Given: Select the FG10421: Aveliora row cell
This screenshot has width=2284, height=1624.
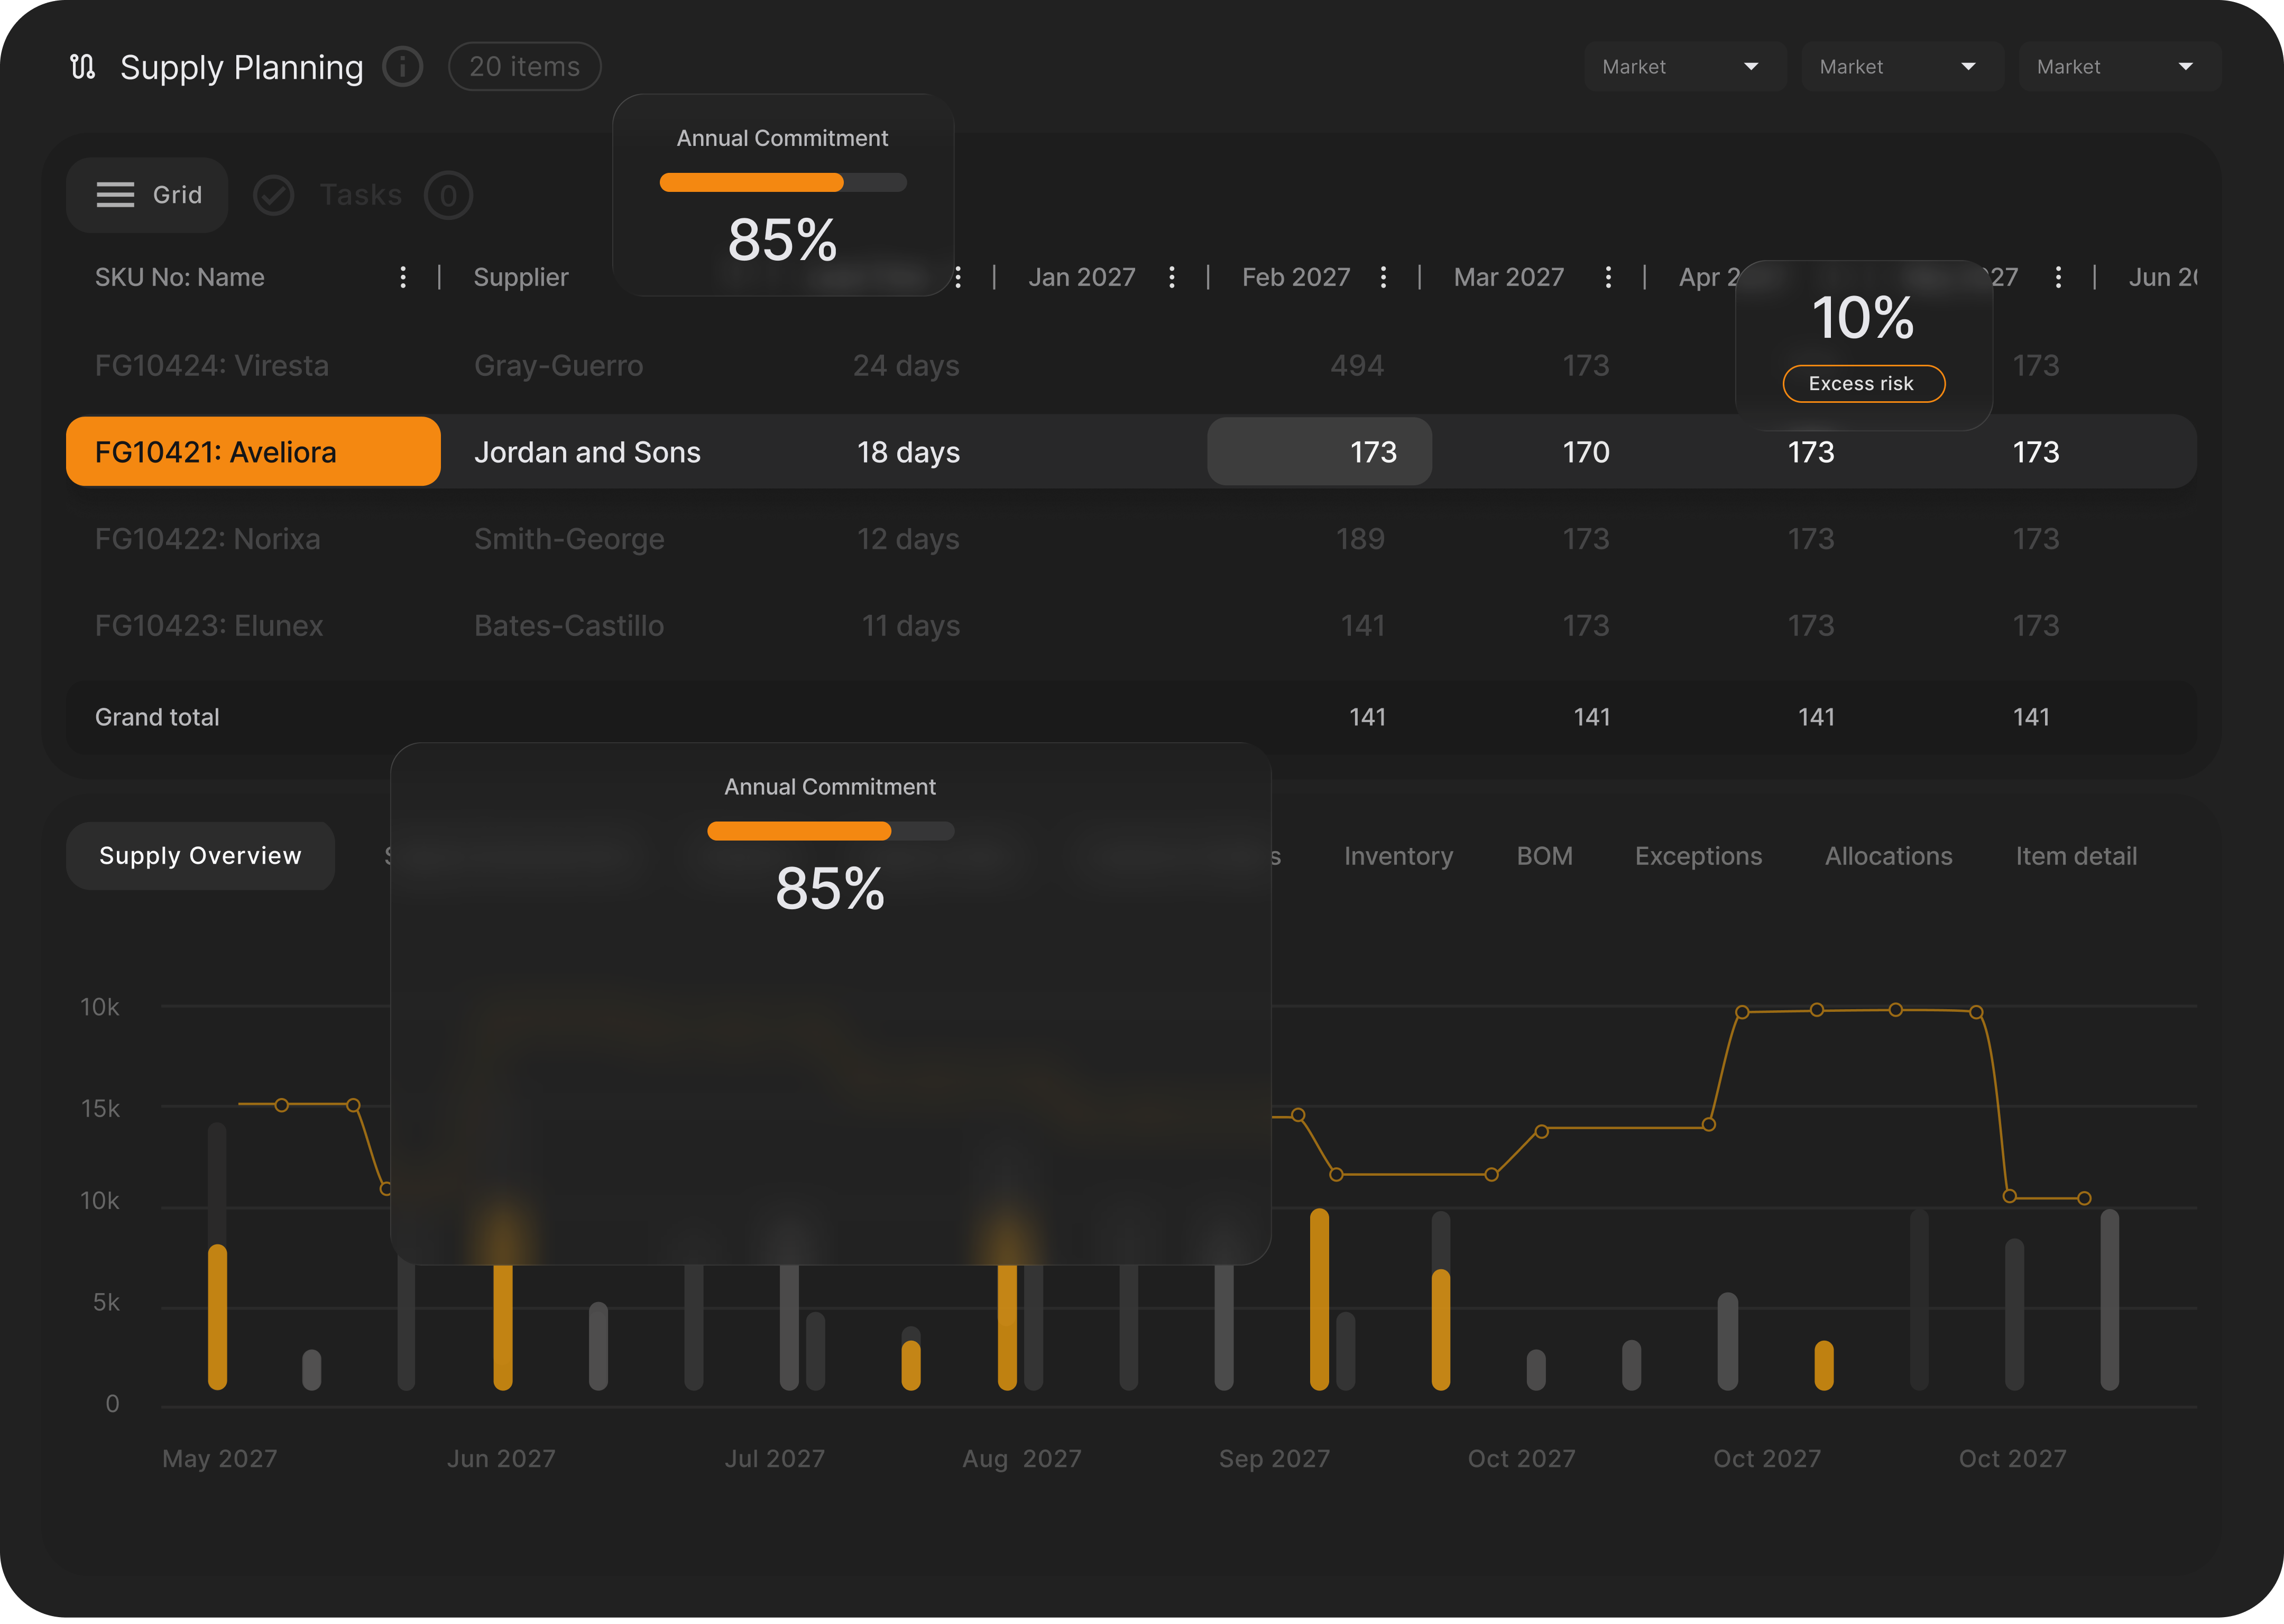Looking at the screenshot, I should pos(253,452).
